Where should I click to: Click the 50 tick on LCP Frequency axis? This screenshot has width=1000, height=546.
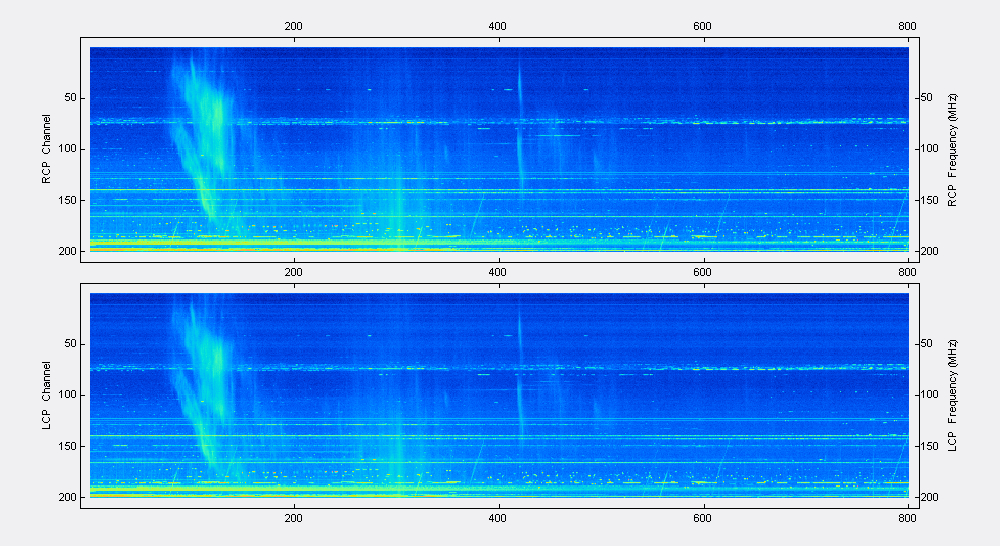pos(927,343)
